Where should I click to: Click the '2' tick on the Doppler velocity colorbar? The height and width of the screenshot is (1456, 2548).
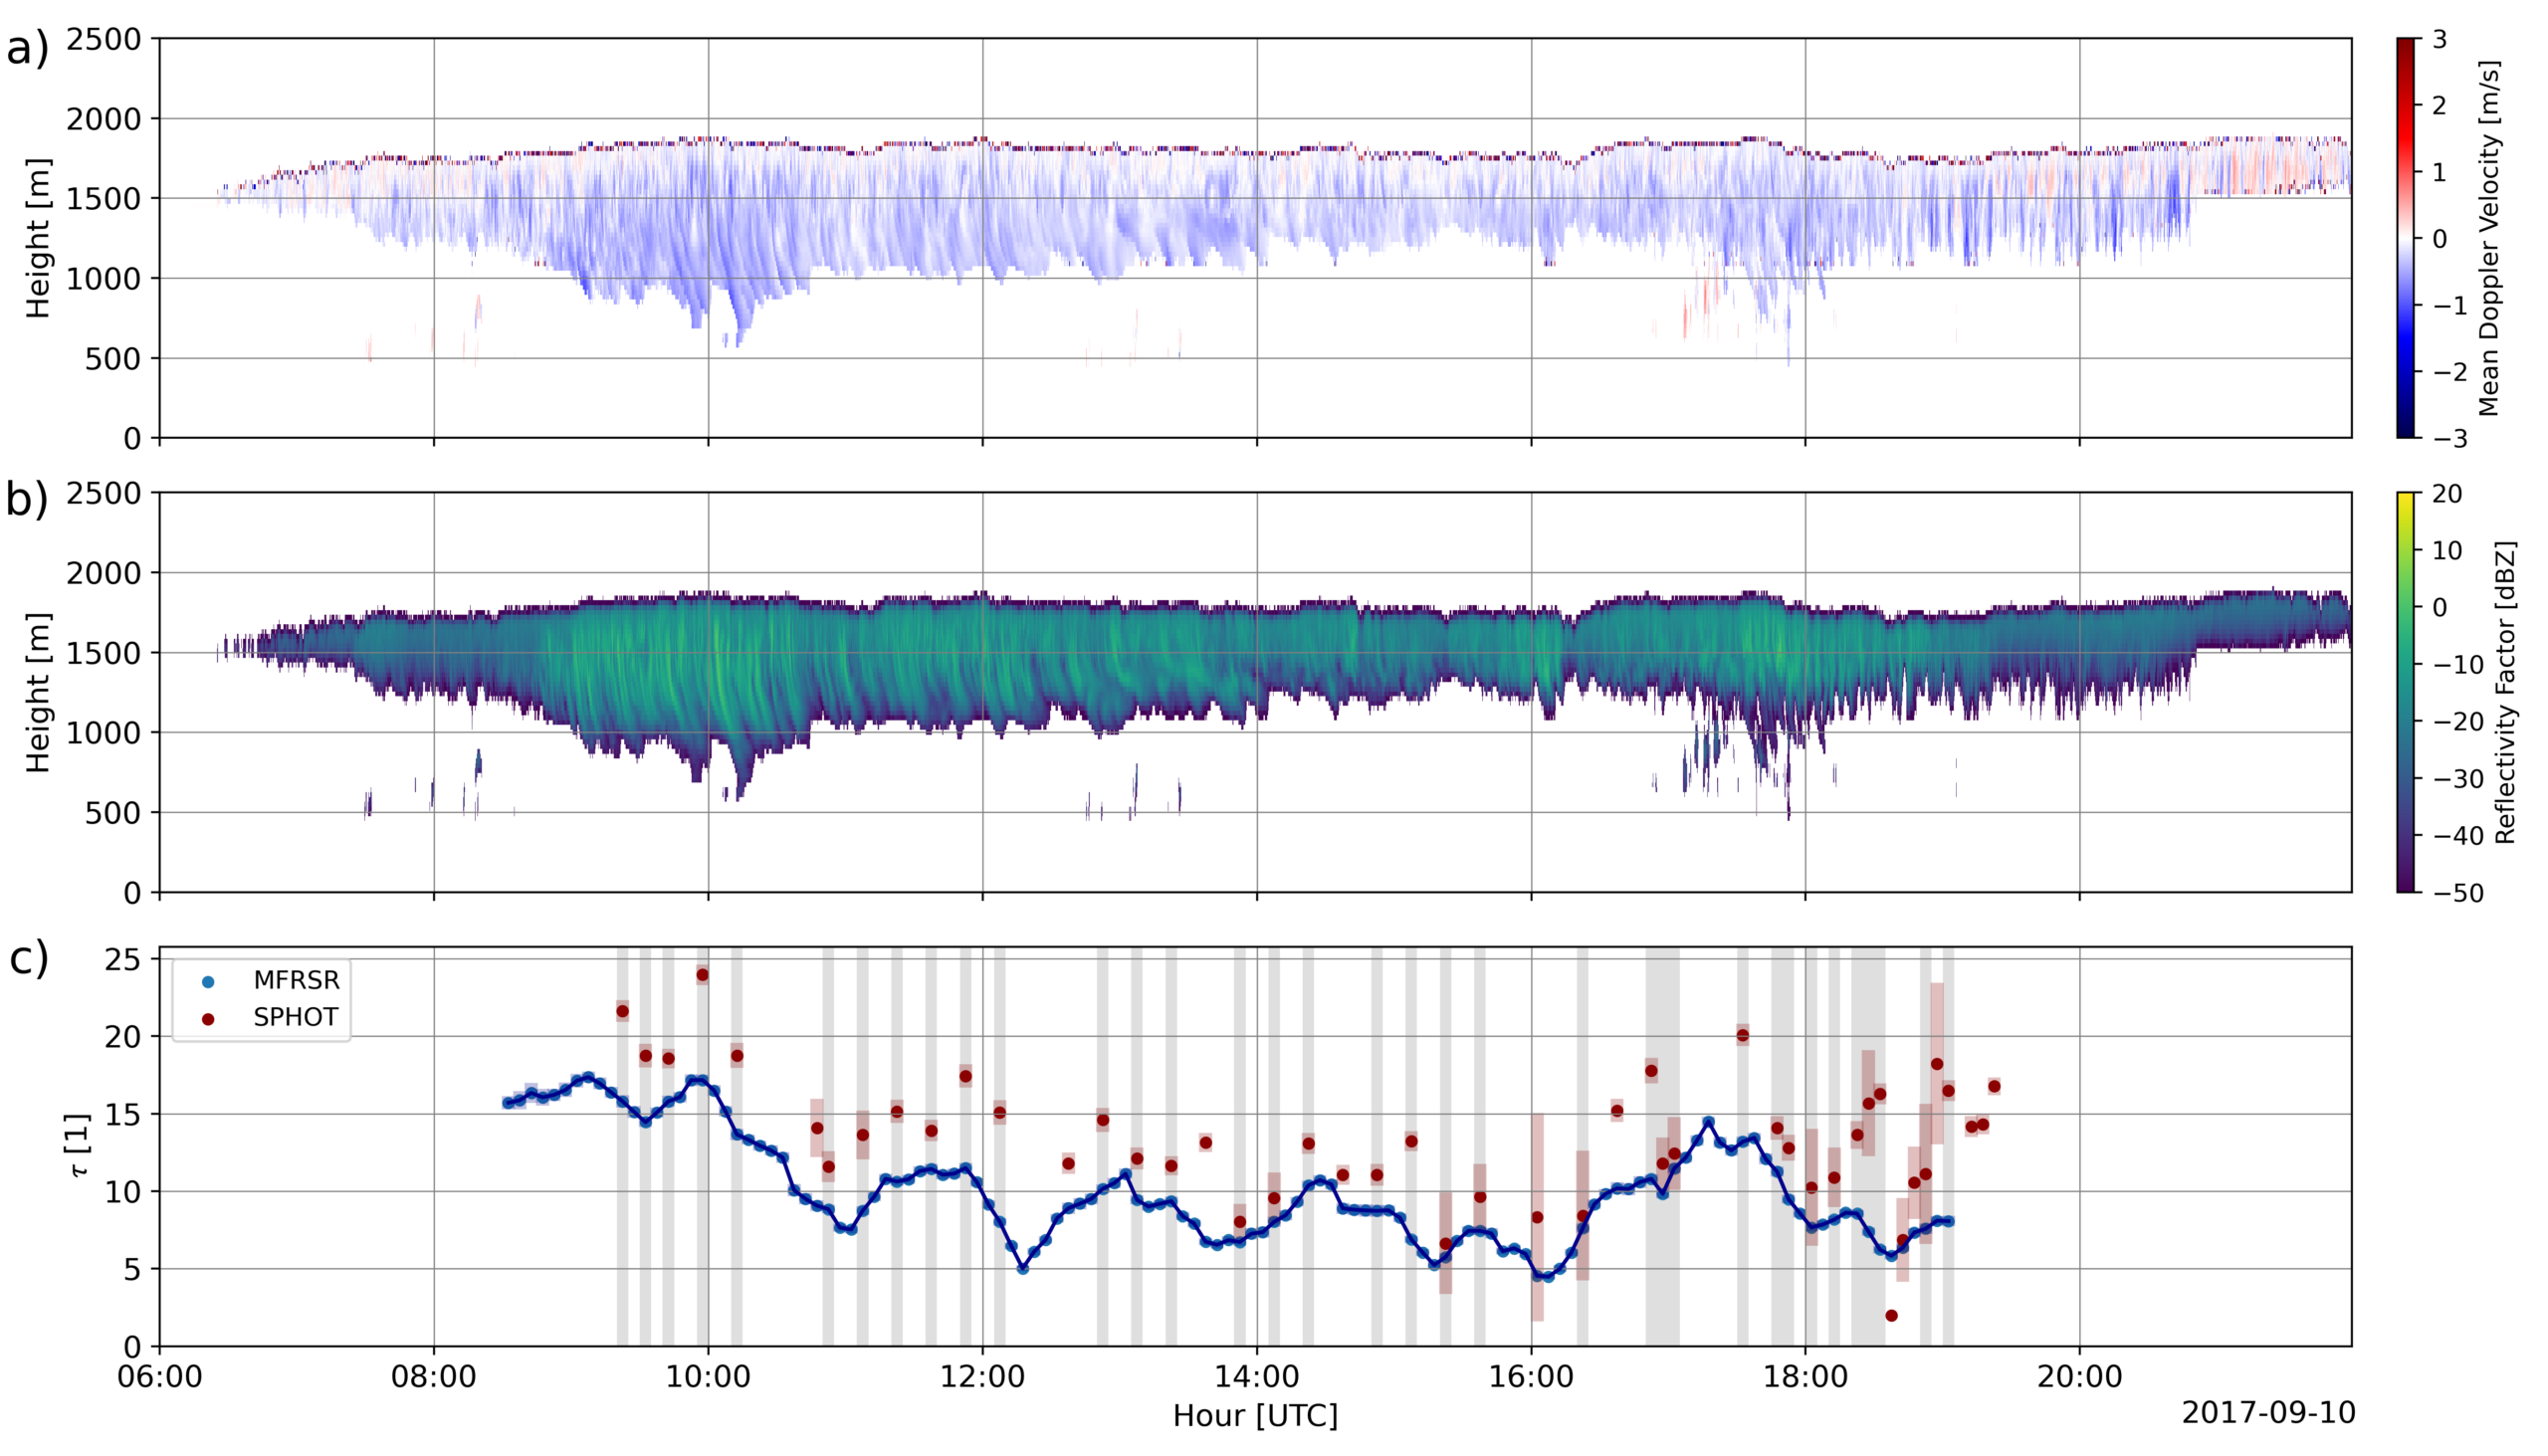(x=2440, y=105)
